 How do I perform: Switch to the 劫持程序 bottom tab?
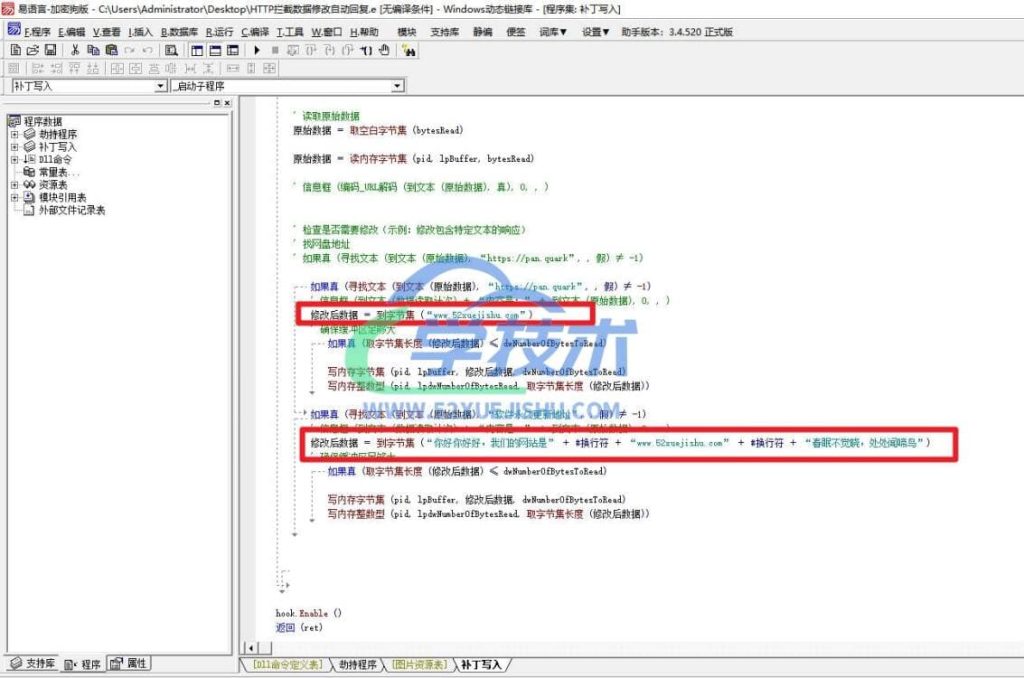pos(357,664)
